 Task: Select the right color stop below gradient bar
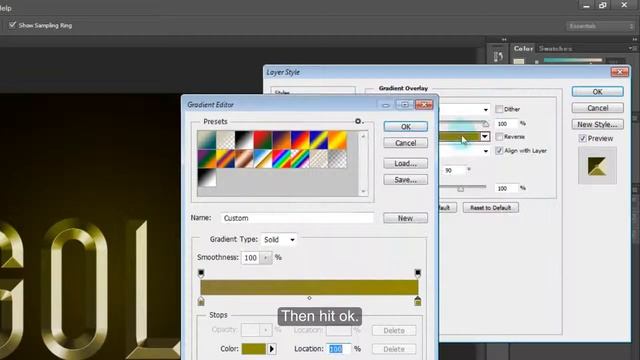418,301
